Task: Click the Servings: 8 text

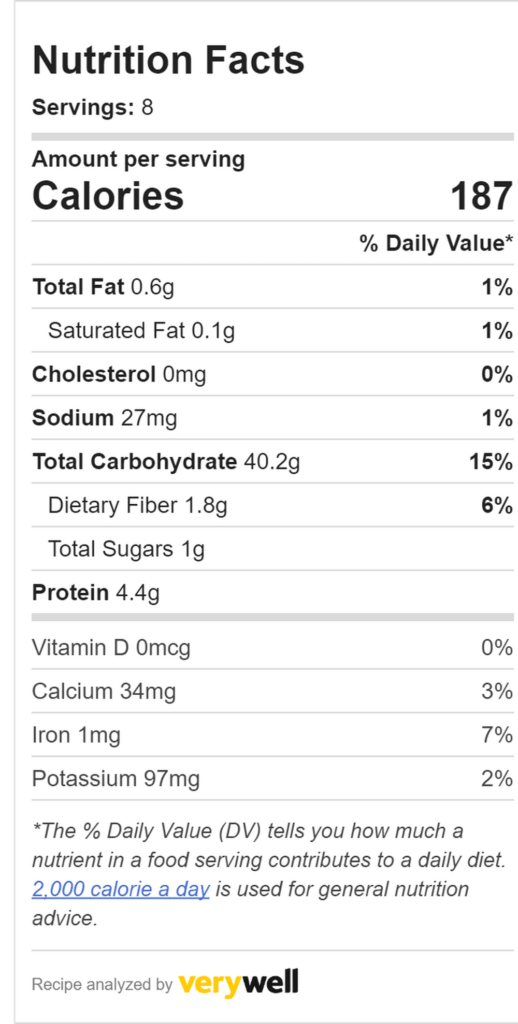Action: click(x=93, y=107)
